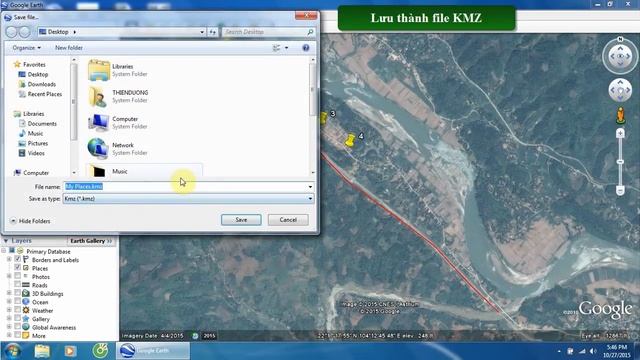Screen dimensions: 640x360
Task: Open the green circular app in taskbar
Action: click(x=100, y=351)
